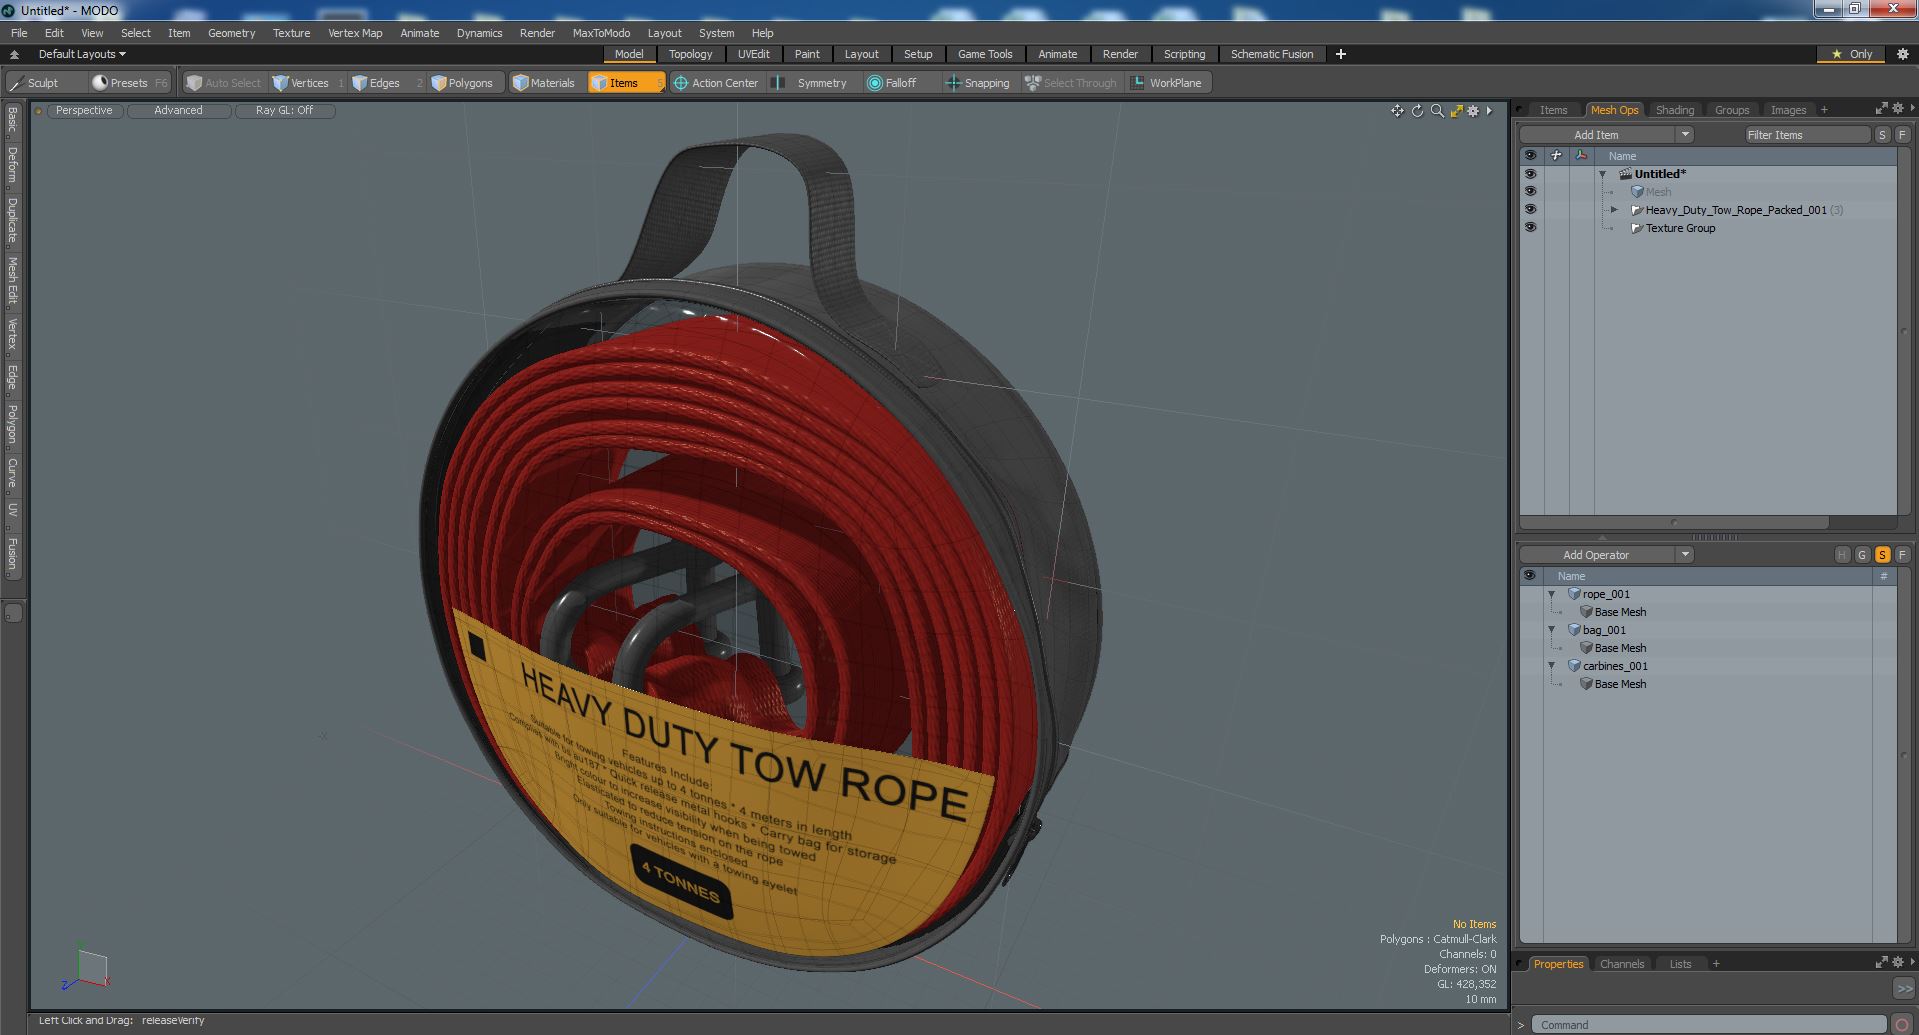1919x1035 pixels.
Task: Click the record button beside Command
Action: click(1902, 1025)
